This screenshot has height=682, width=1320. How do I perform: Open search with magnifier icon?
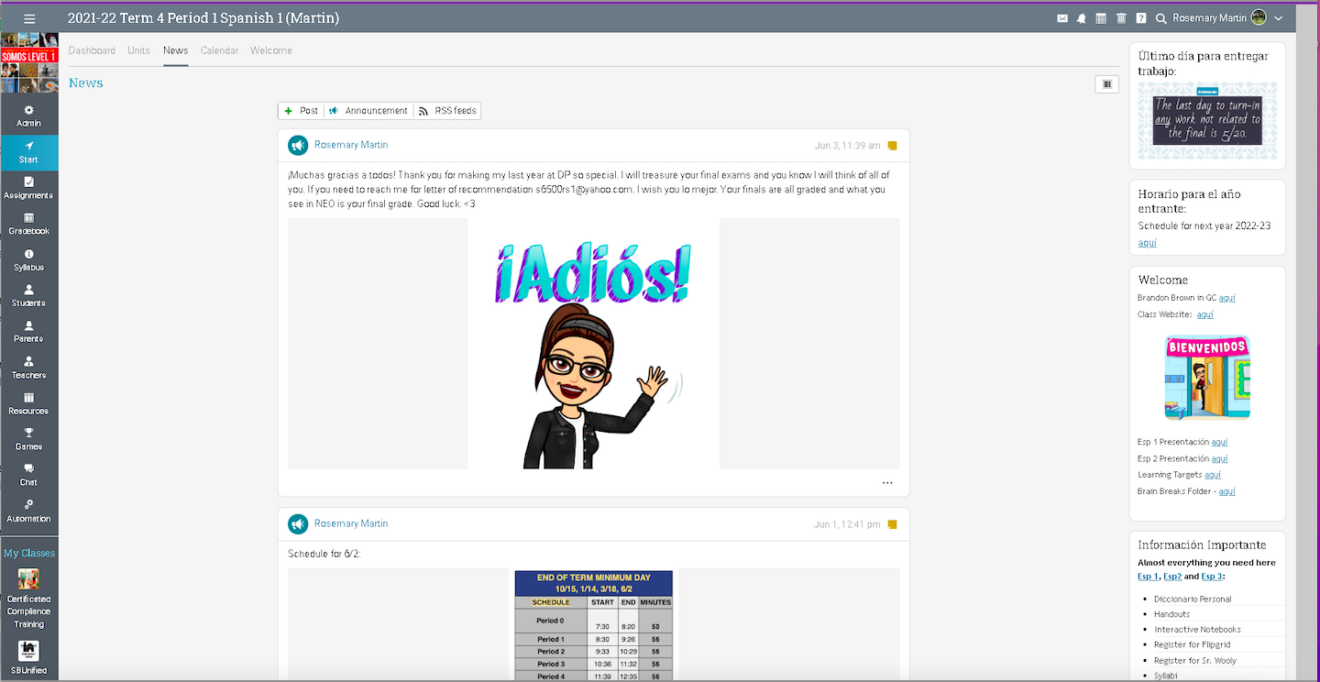tap(1161, 18)
